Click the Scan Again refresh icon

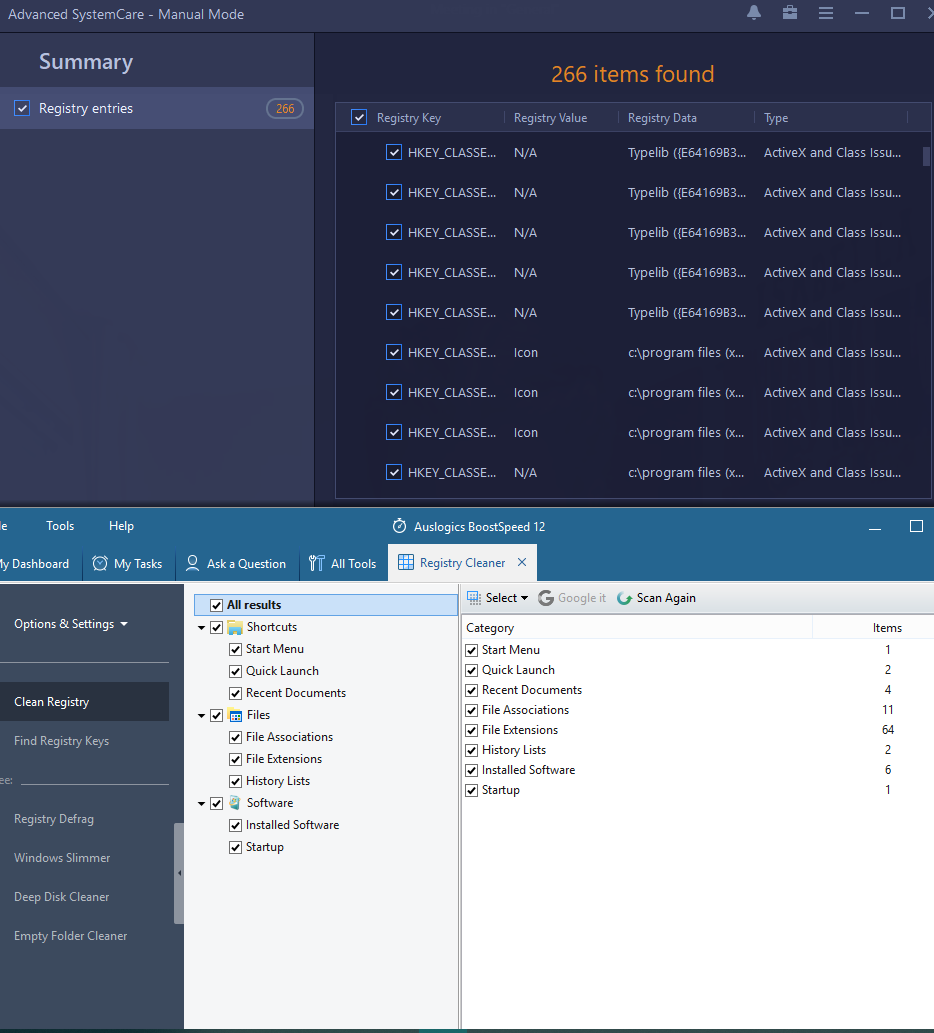pos(625,598)
